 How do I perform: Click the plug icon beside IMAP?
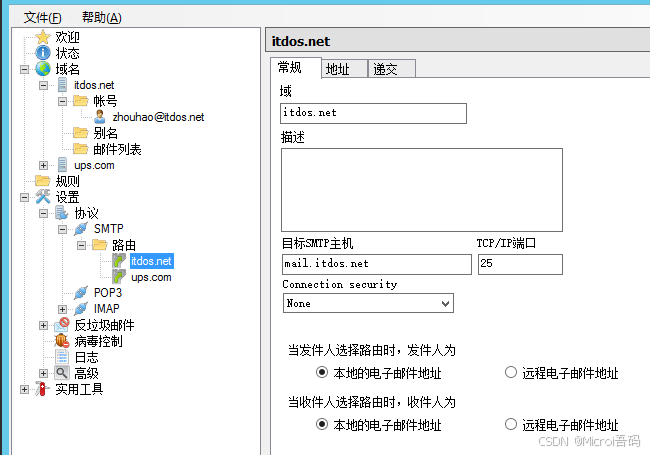81,309
